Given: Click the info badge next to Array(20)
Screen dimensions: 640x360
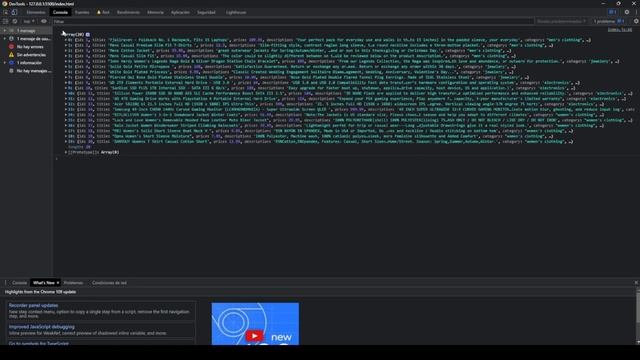Looking at the screenshot, I should pyautogui.click(x=88, y=35).
